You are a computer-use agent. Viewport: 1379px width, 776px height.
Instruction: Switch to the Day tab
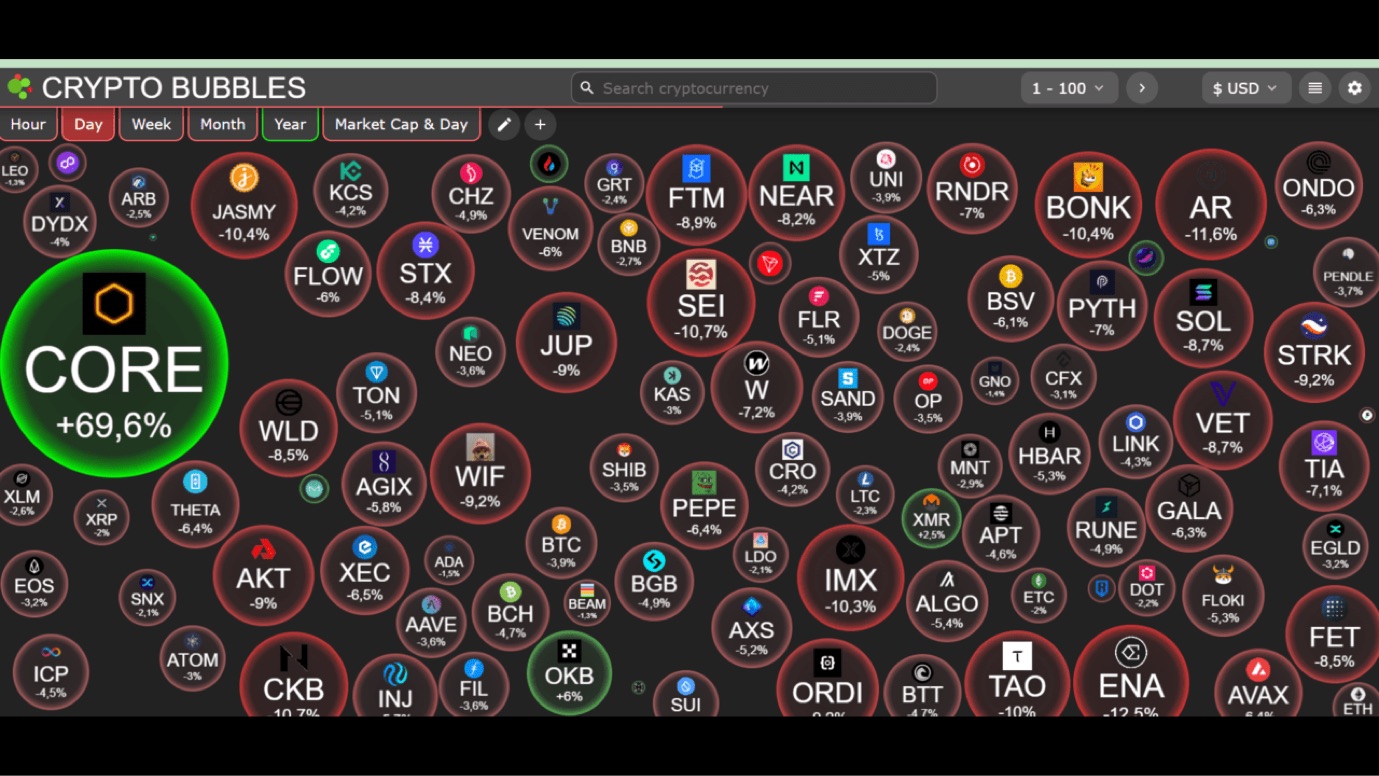(x=88, y=124)
